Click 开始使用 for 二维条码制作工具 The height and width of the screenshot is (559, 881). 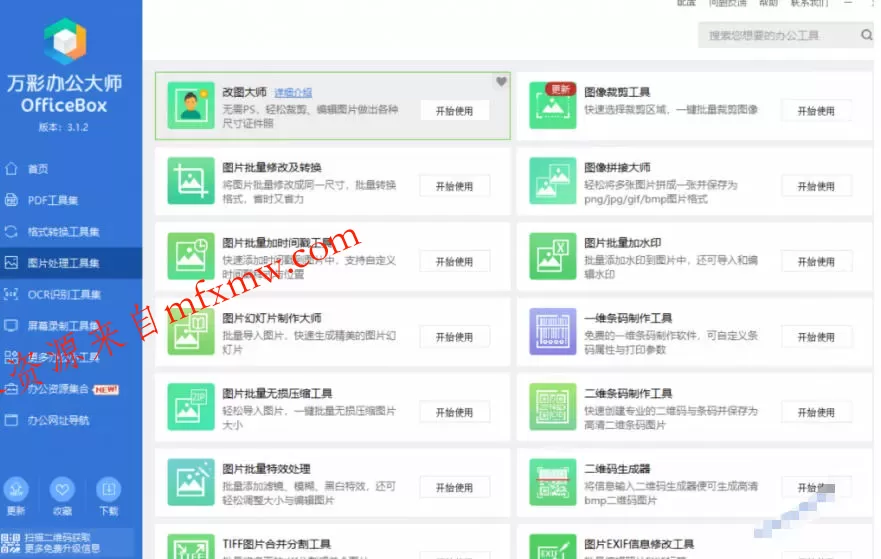tap(816, 412)
